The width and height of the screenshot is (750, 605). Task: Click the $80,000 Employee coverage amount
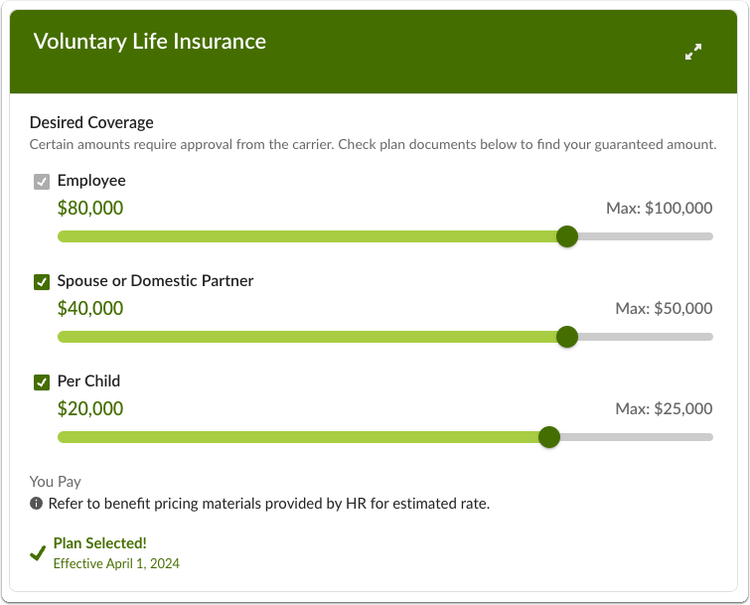click(90, 208)
